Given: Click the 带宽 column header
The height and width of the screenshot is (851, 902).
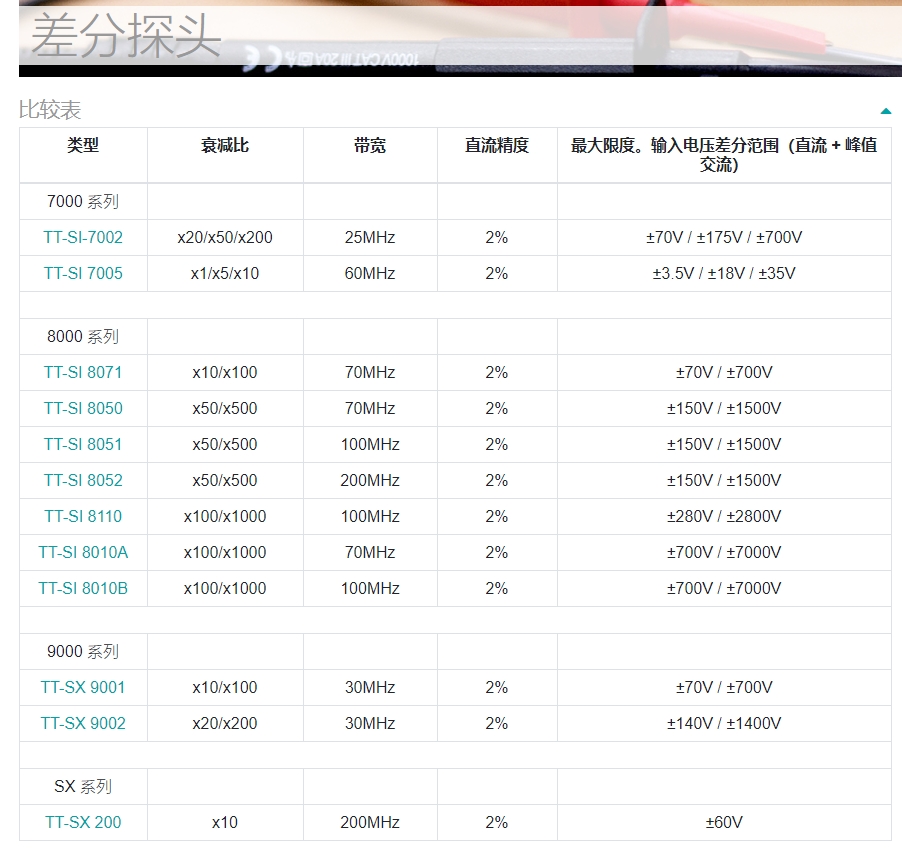Looking at the screenshot, I should (370, 145).
